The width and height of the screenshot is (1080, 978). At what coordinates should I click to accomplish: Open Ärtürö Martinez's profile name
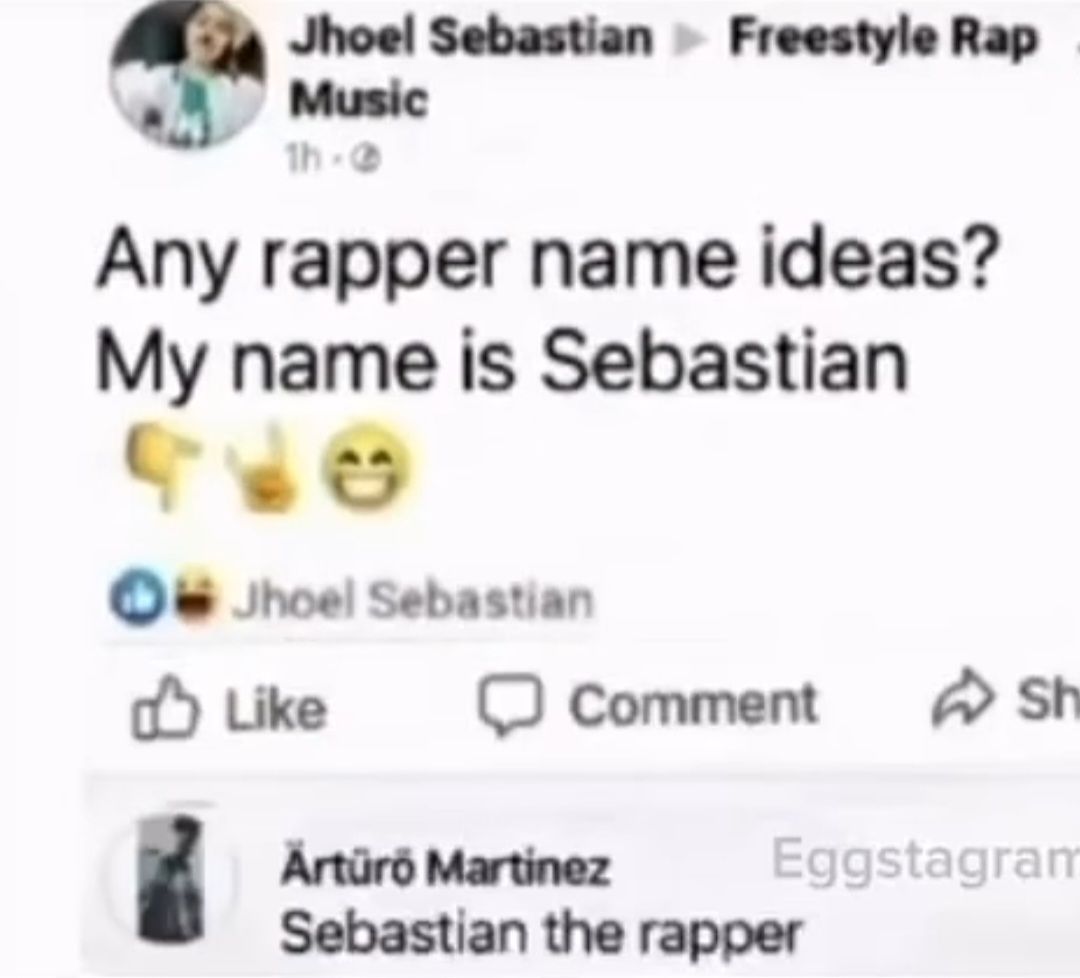(x=445, y=866)
